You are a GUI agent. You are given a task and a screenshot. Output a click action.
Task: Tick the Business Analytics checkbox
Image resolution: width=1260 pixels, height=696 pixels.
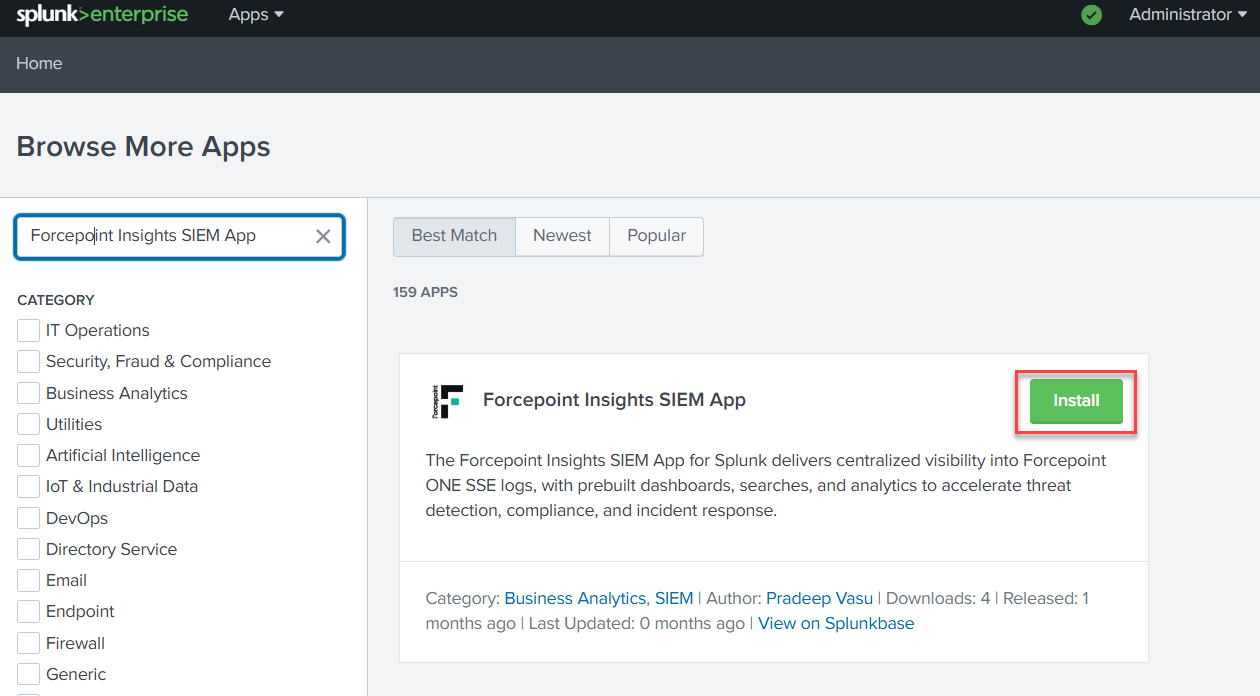pyautogui.click(x=29, y=393)
